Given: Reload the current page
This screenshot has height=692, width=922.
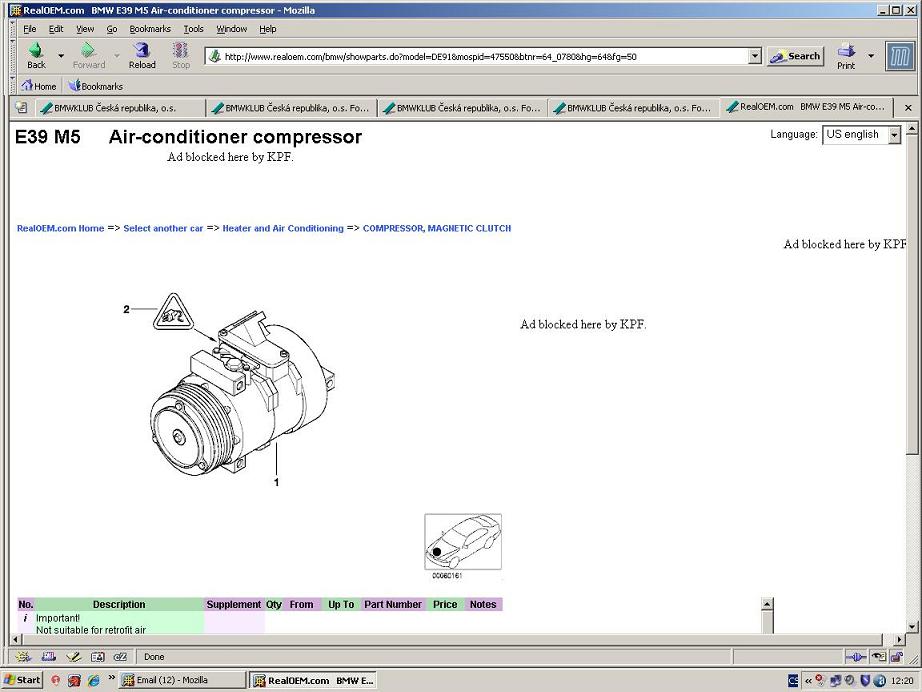Looking at the screenshot, I should (142, 56).
